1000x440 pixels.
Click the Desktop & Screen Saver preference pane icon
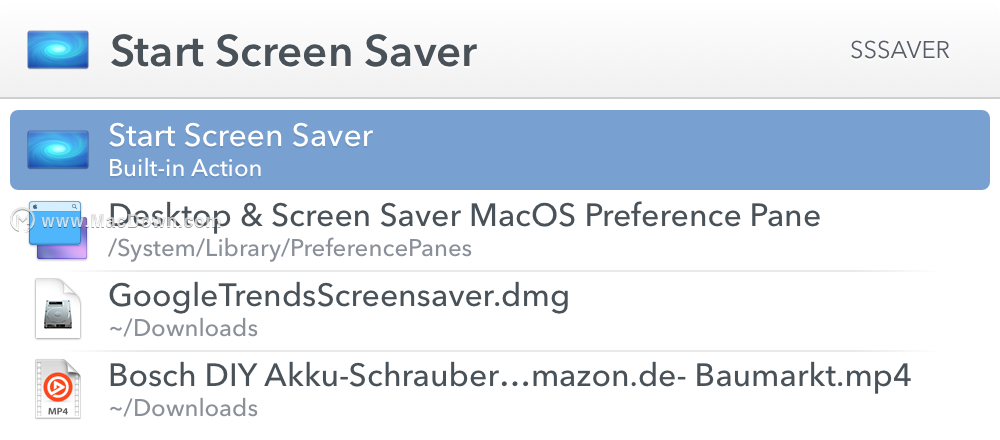tap(57, 230)
